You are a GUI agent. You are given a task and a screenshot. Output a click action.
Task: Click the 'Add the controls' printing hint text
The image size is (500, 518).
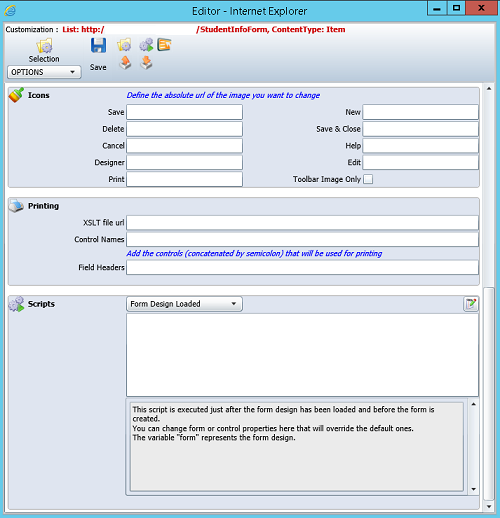(x=254, y=253)
